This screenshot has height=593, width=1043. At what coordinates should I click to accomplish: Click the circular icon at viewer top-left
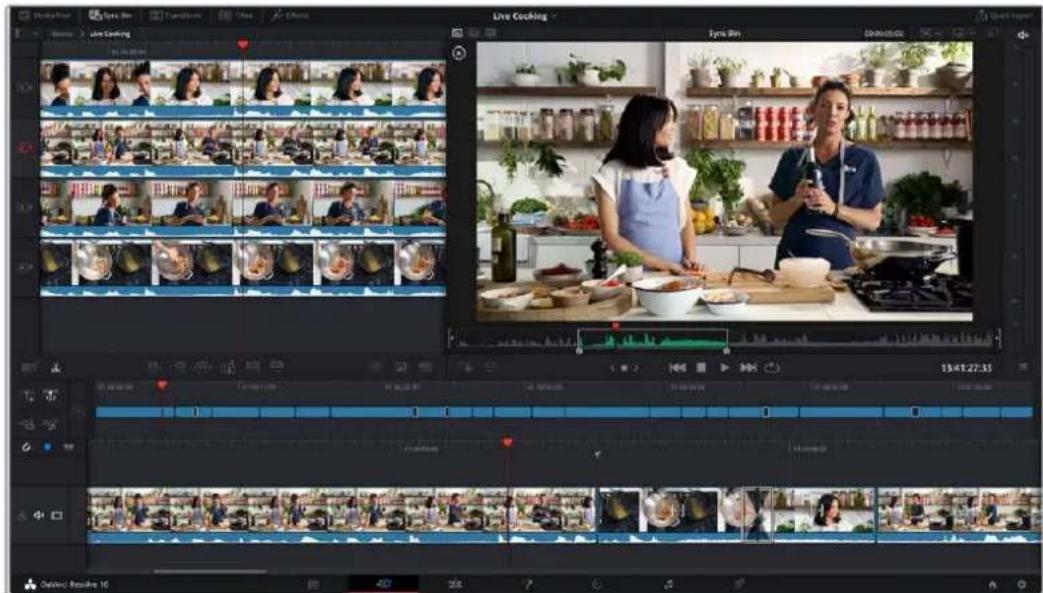coord(459,53)
